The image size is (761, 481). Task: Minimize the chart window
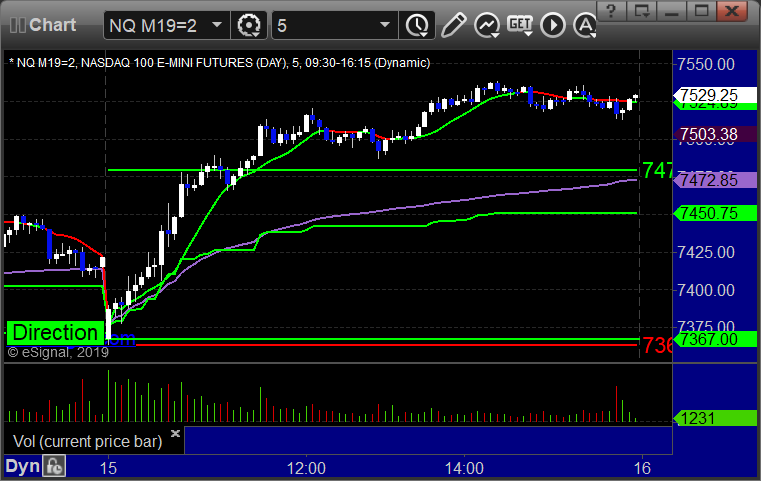click(672, 11)
